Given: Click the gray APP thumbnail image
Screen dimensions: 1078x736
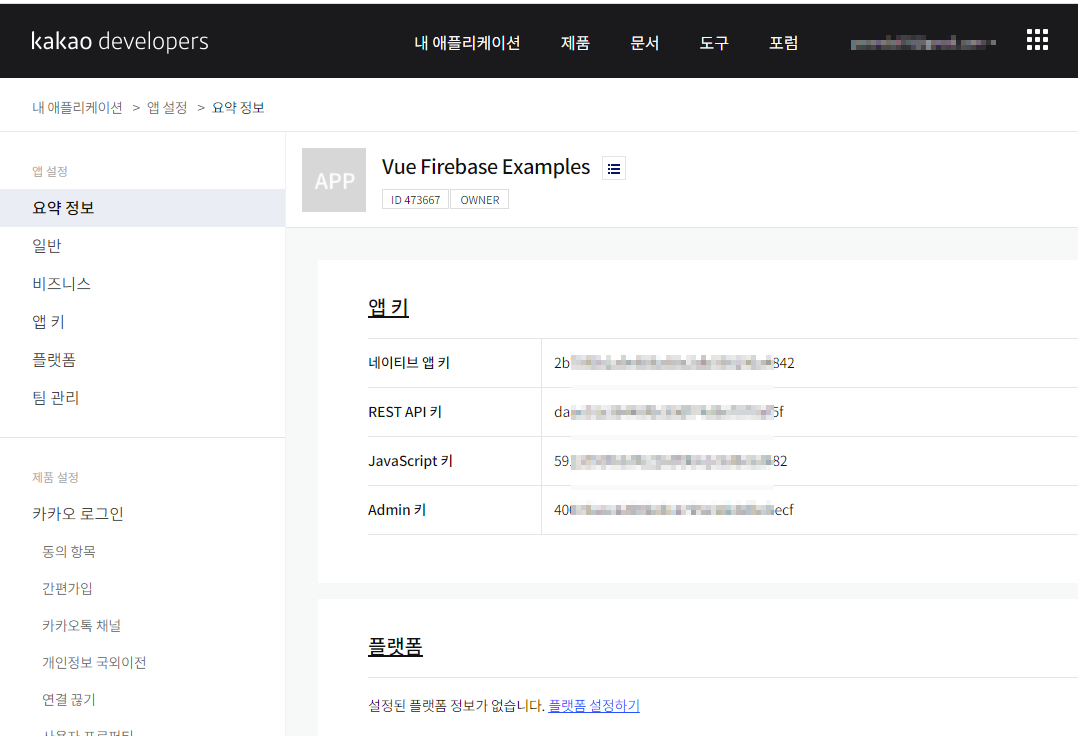Looking at the screenshot, I should (x=334, y=180).
